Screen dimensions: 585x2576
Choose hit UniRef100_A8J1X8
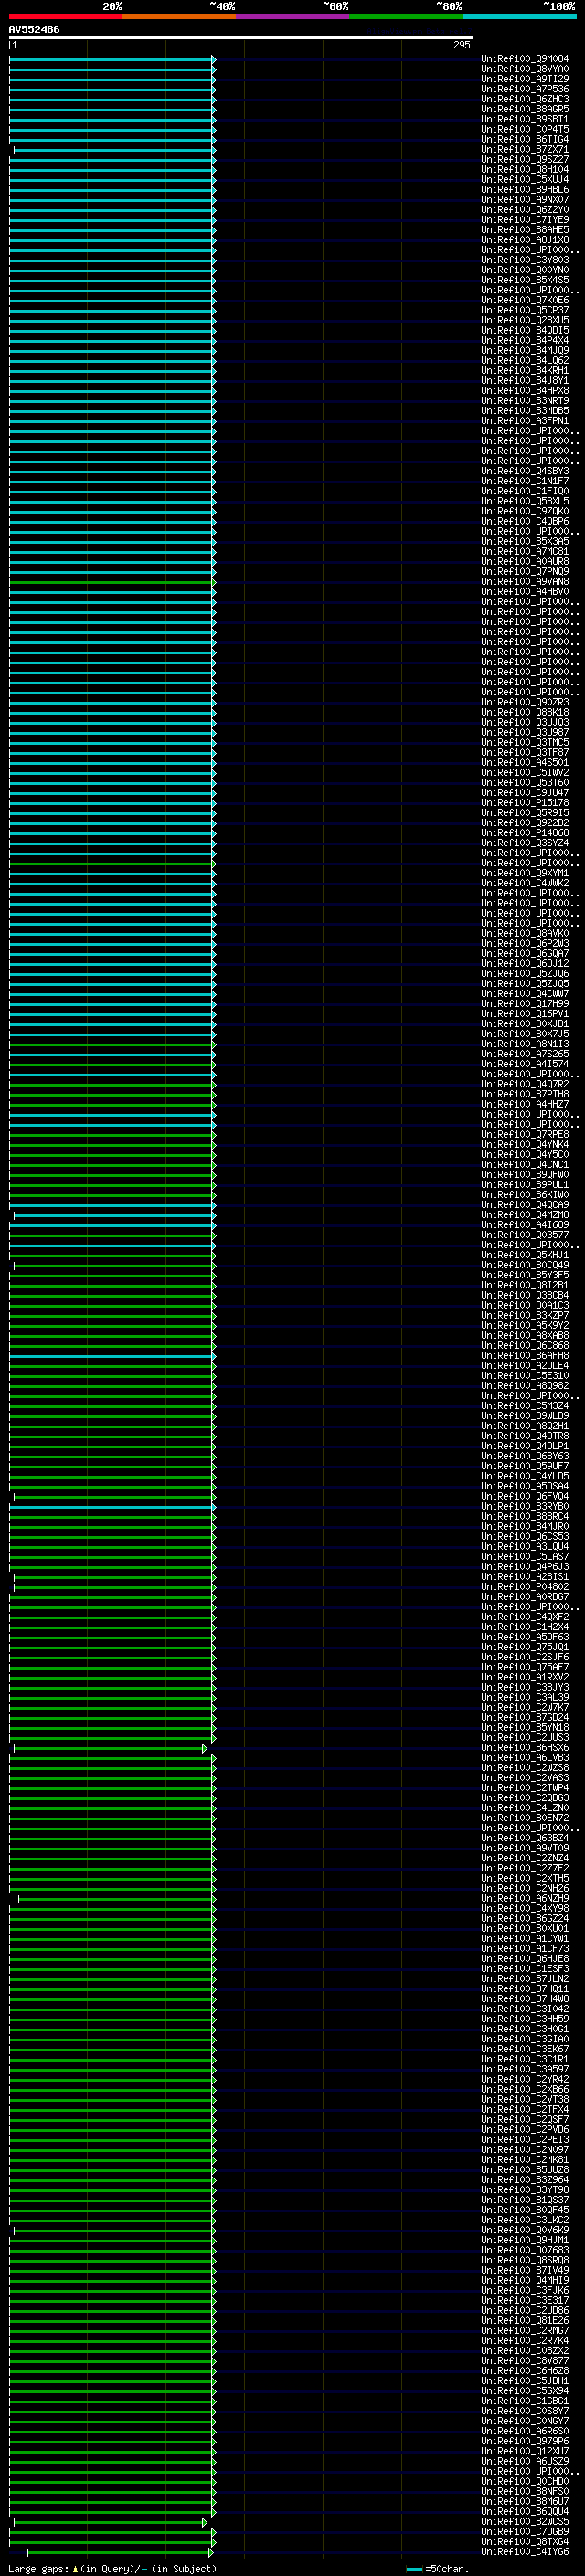(525, 240)
